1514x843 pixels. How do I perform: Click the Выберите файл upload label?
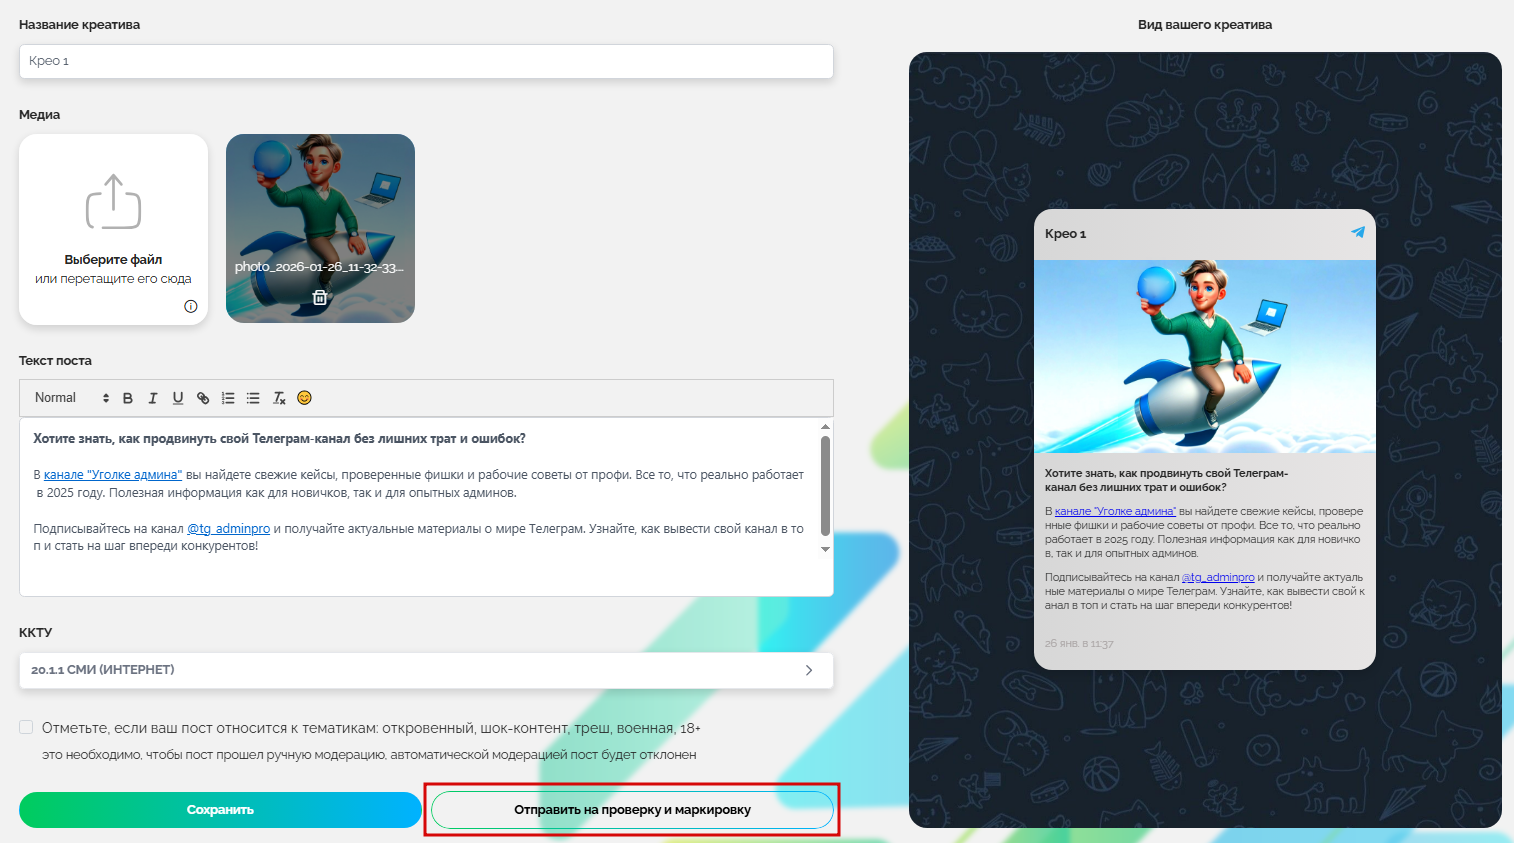(113, 260)
